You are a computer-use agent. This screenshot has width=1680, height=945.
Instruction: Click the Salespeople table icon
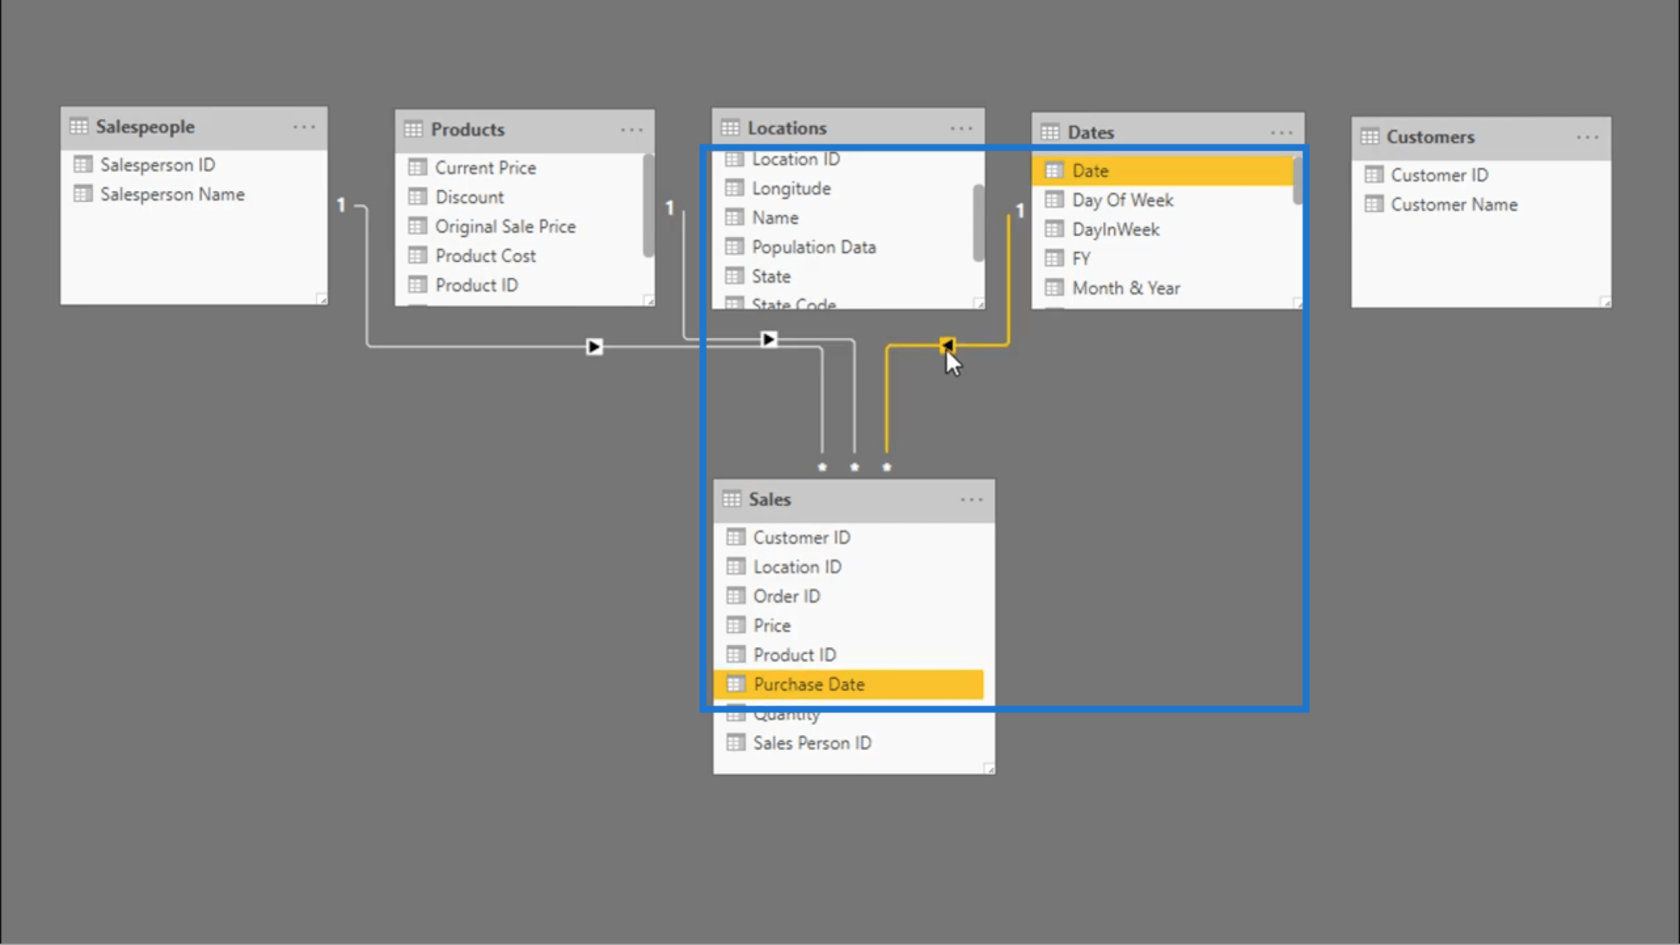click(x=79, y=127)
